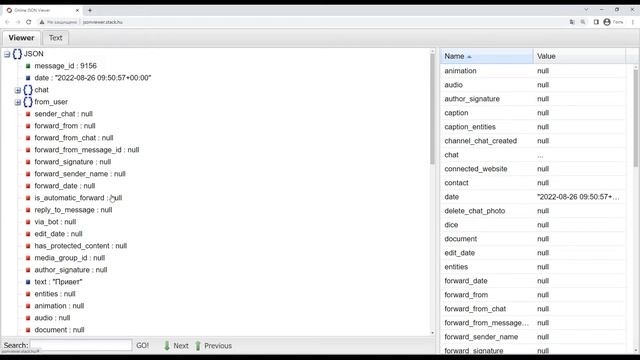Click the Search input field
The width and height of the screenshot is (640, 360).
pos(81,345)
